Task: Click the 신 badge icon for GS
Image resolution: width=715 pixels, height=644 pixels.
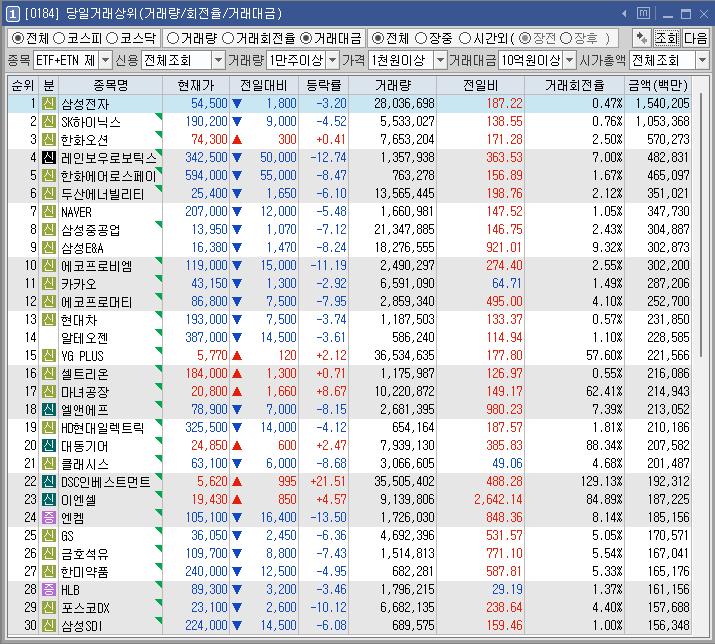Action: pyautogui.click(x=49, y=535)
